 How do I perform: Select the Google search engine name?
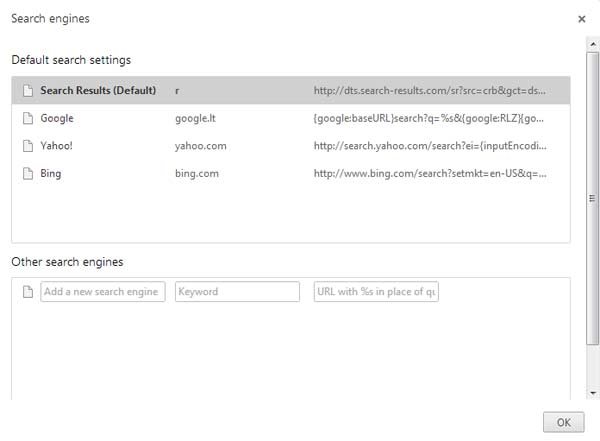[x=57, y=118]
